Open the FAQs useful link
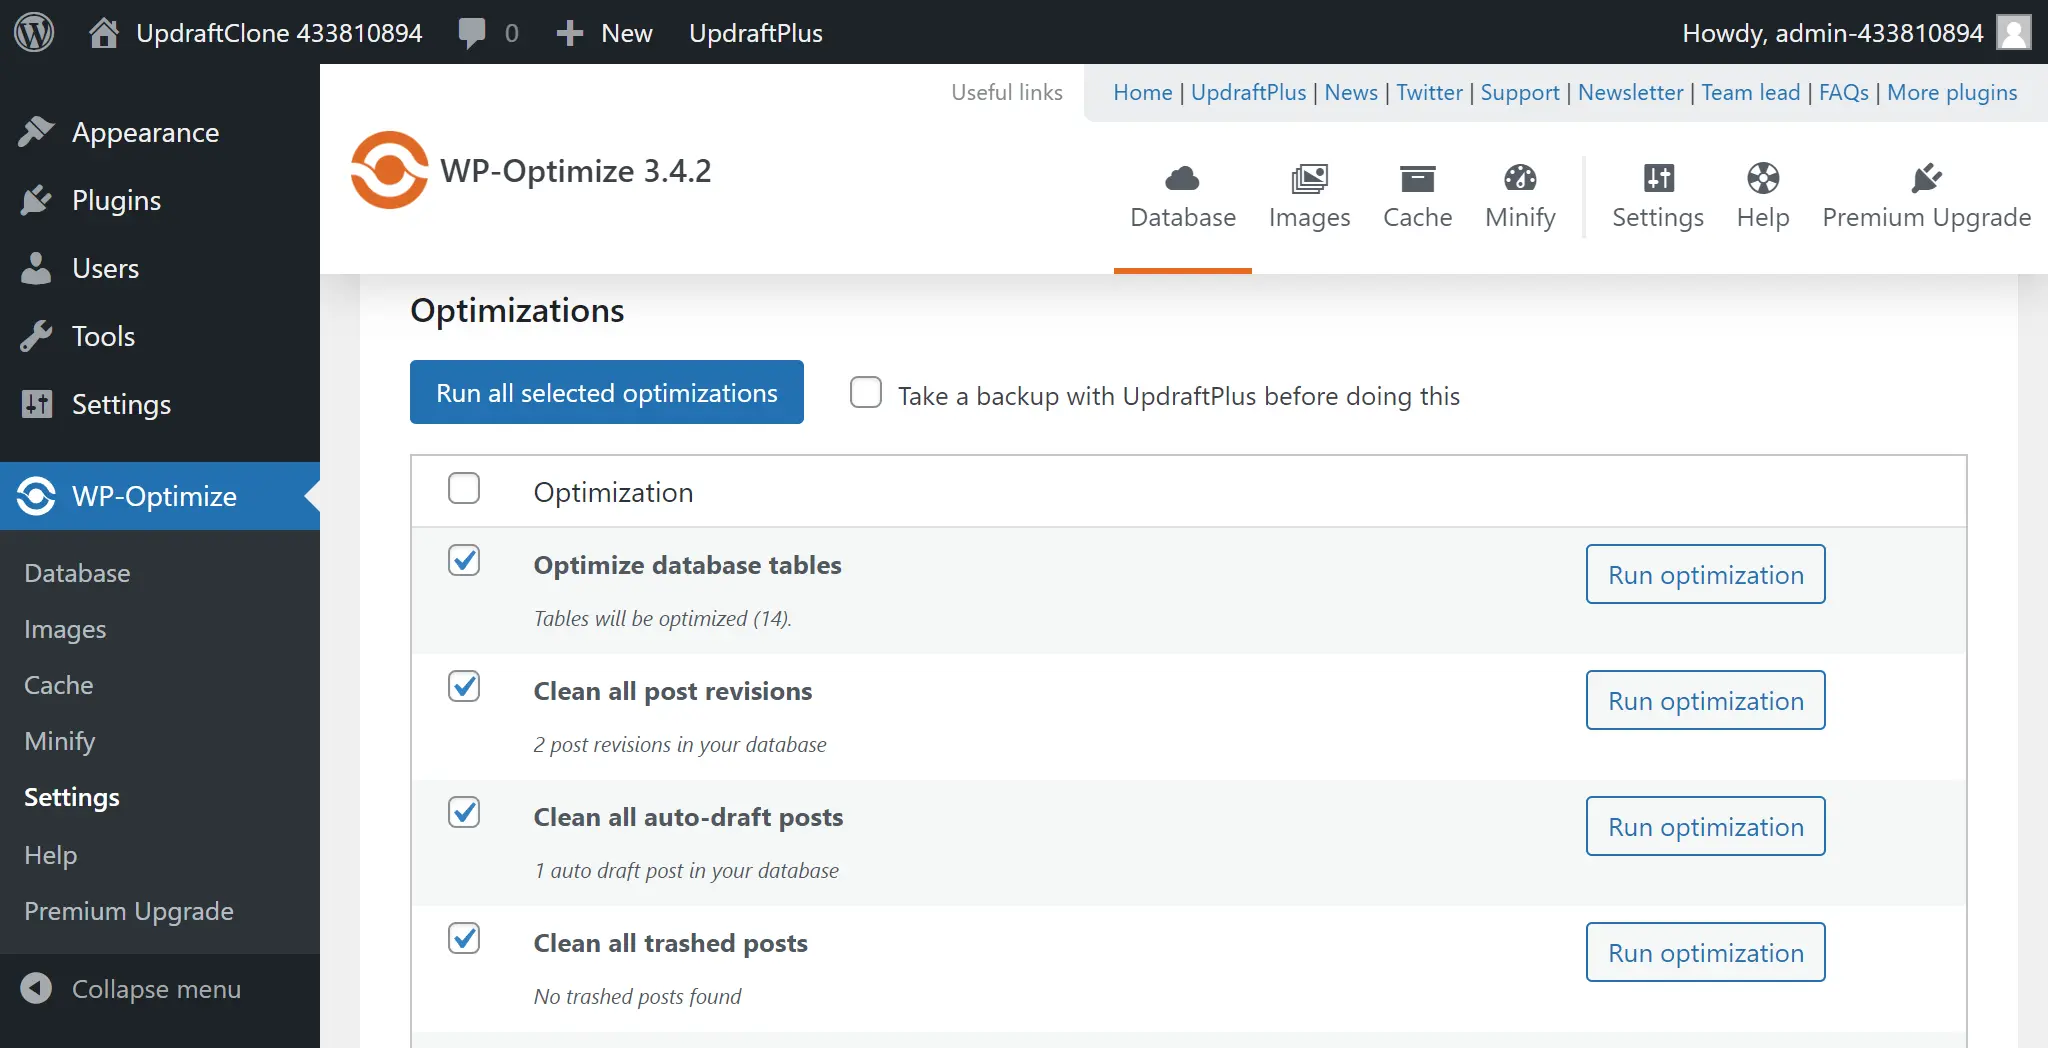Image resolution: width=2048 pixels, height=1048 pixels. click(x=1844, y=92)
